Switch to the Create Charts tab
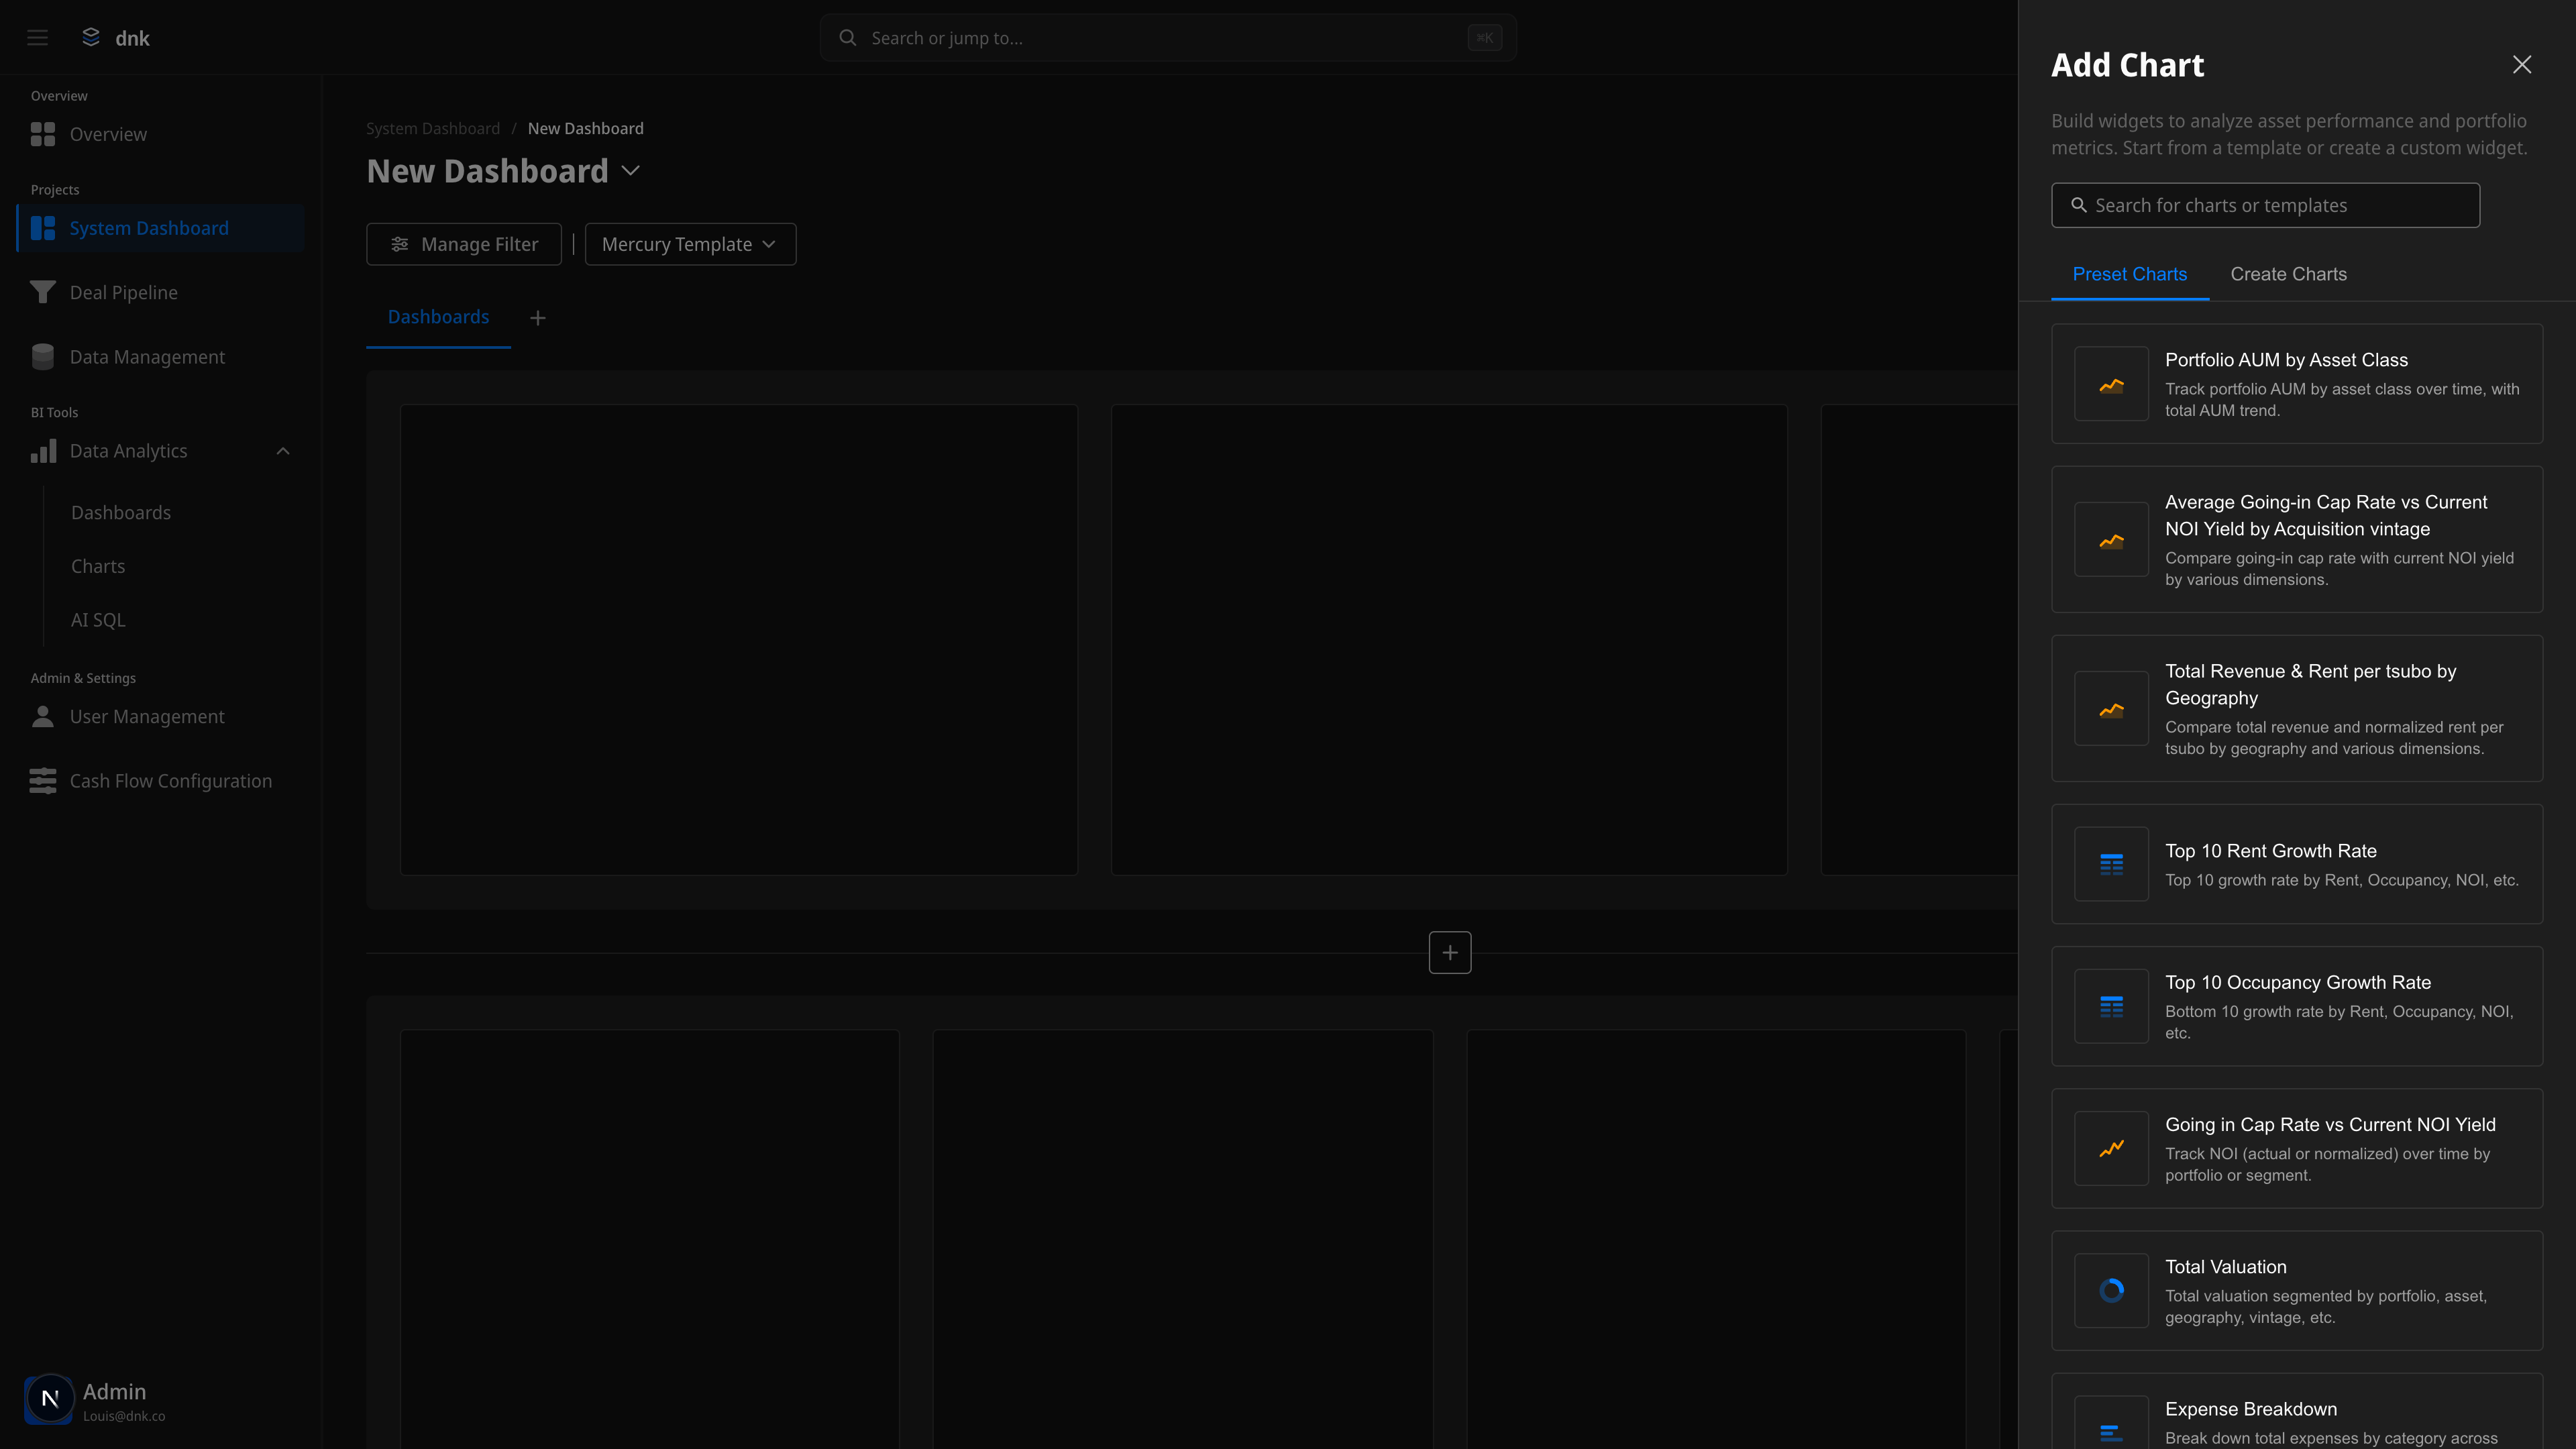2576x1449 pixels. coord(2288,274)
